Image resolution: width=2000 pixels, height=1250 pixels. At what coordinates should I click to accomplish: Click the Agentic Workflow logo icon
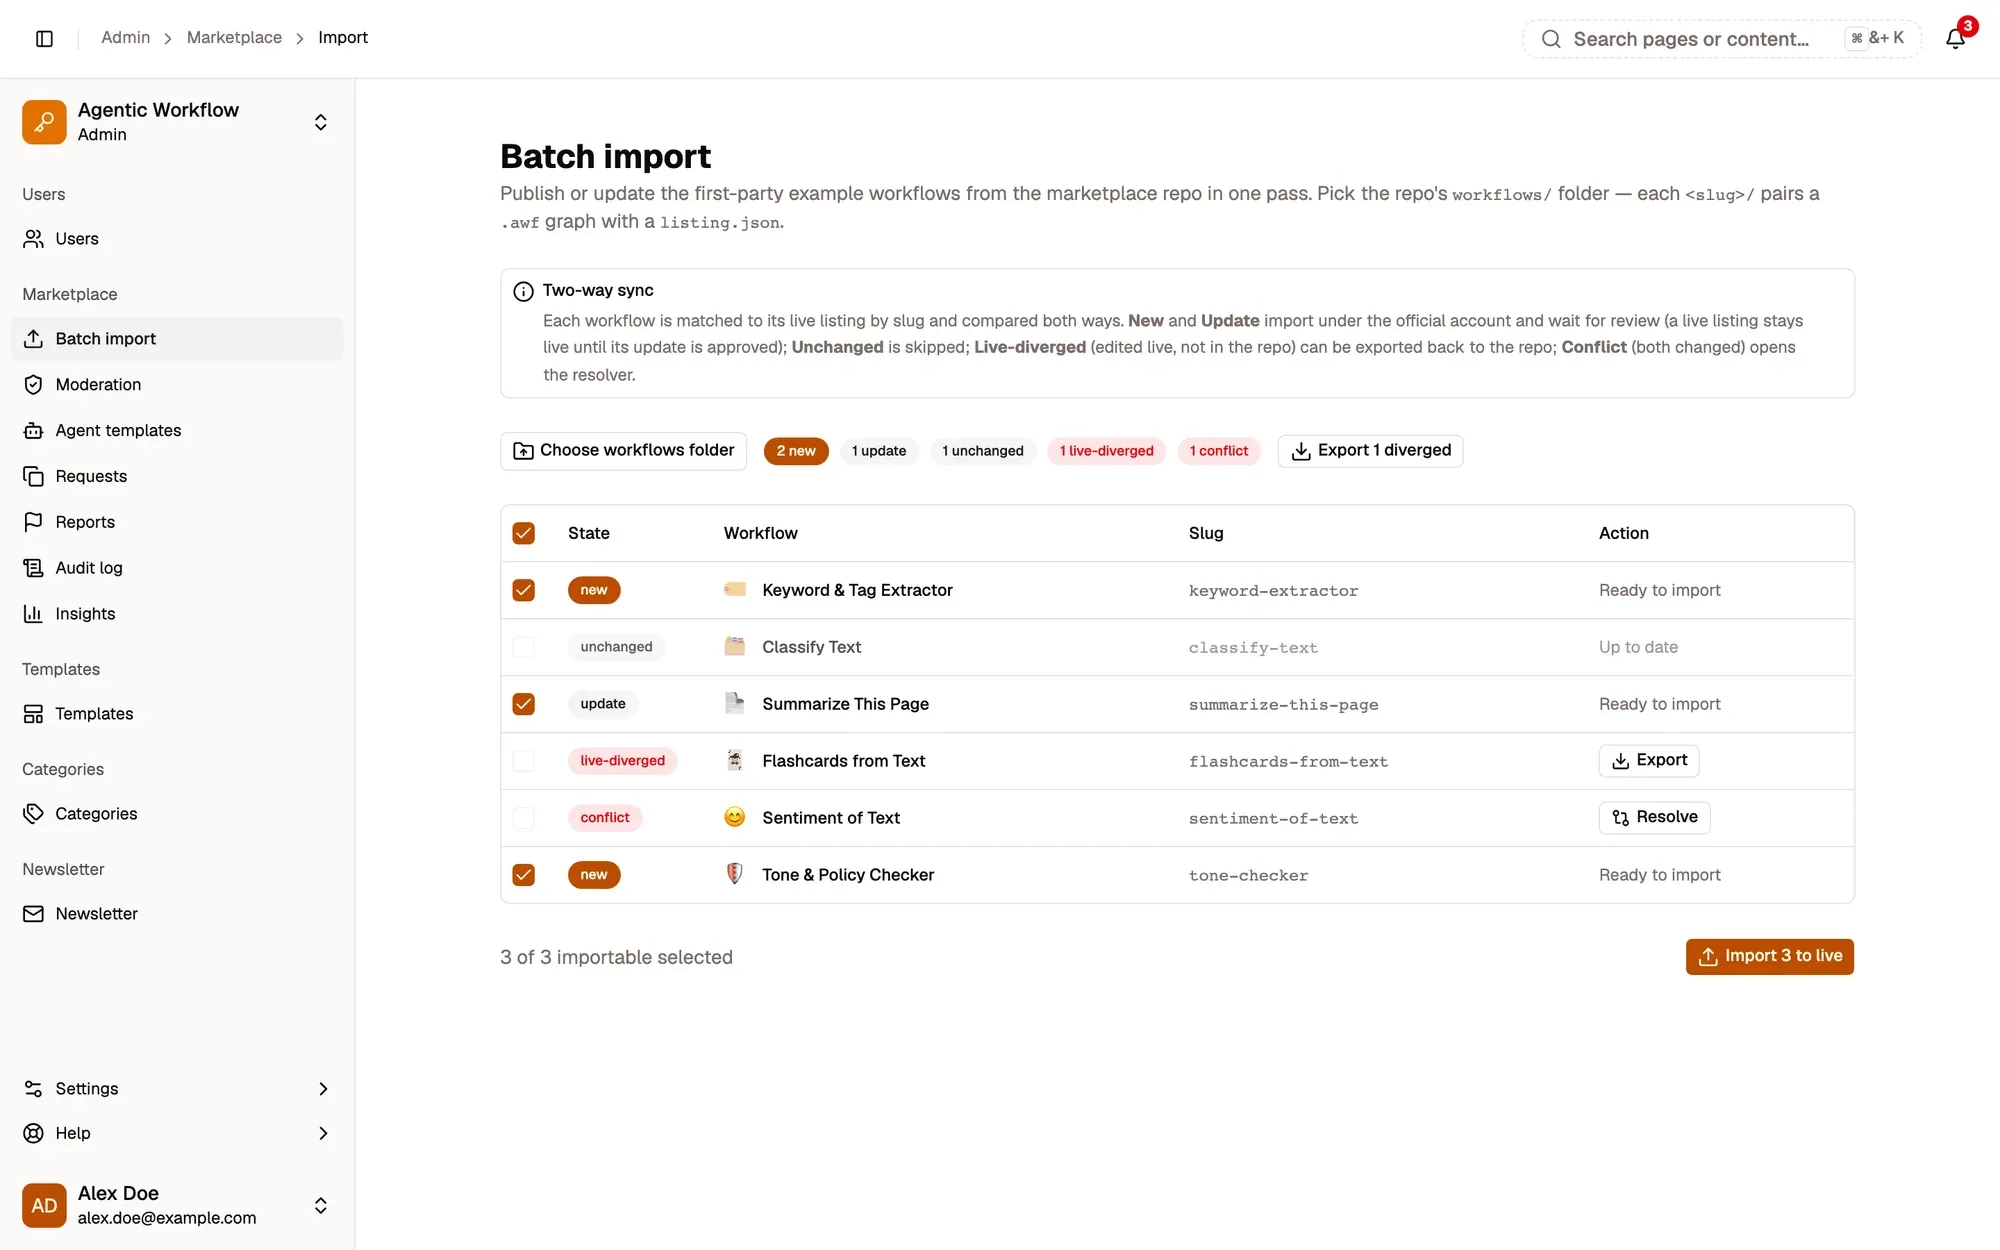(x=44, y=122)
